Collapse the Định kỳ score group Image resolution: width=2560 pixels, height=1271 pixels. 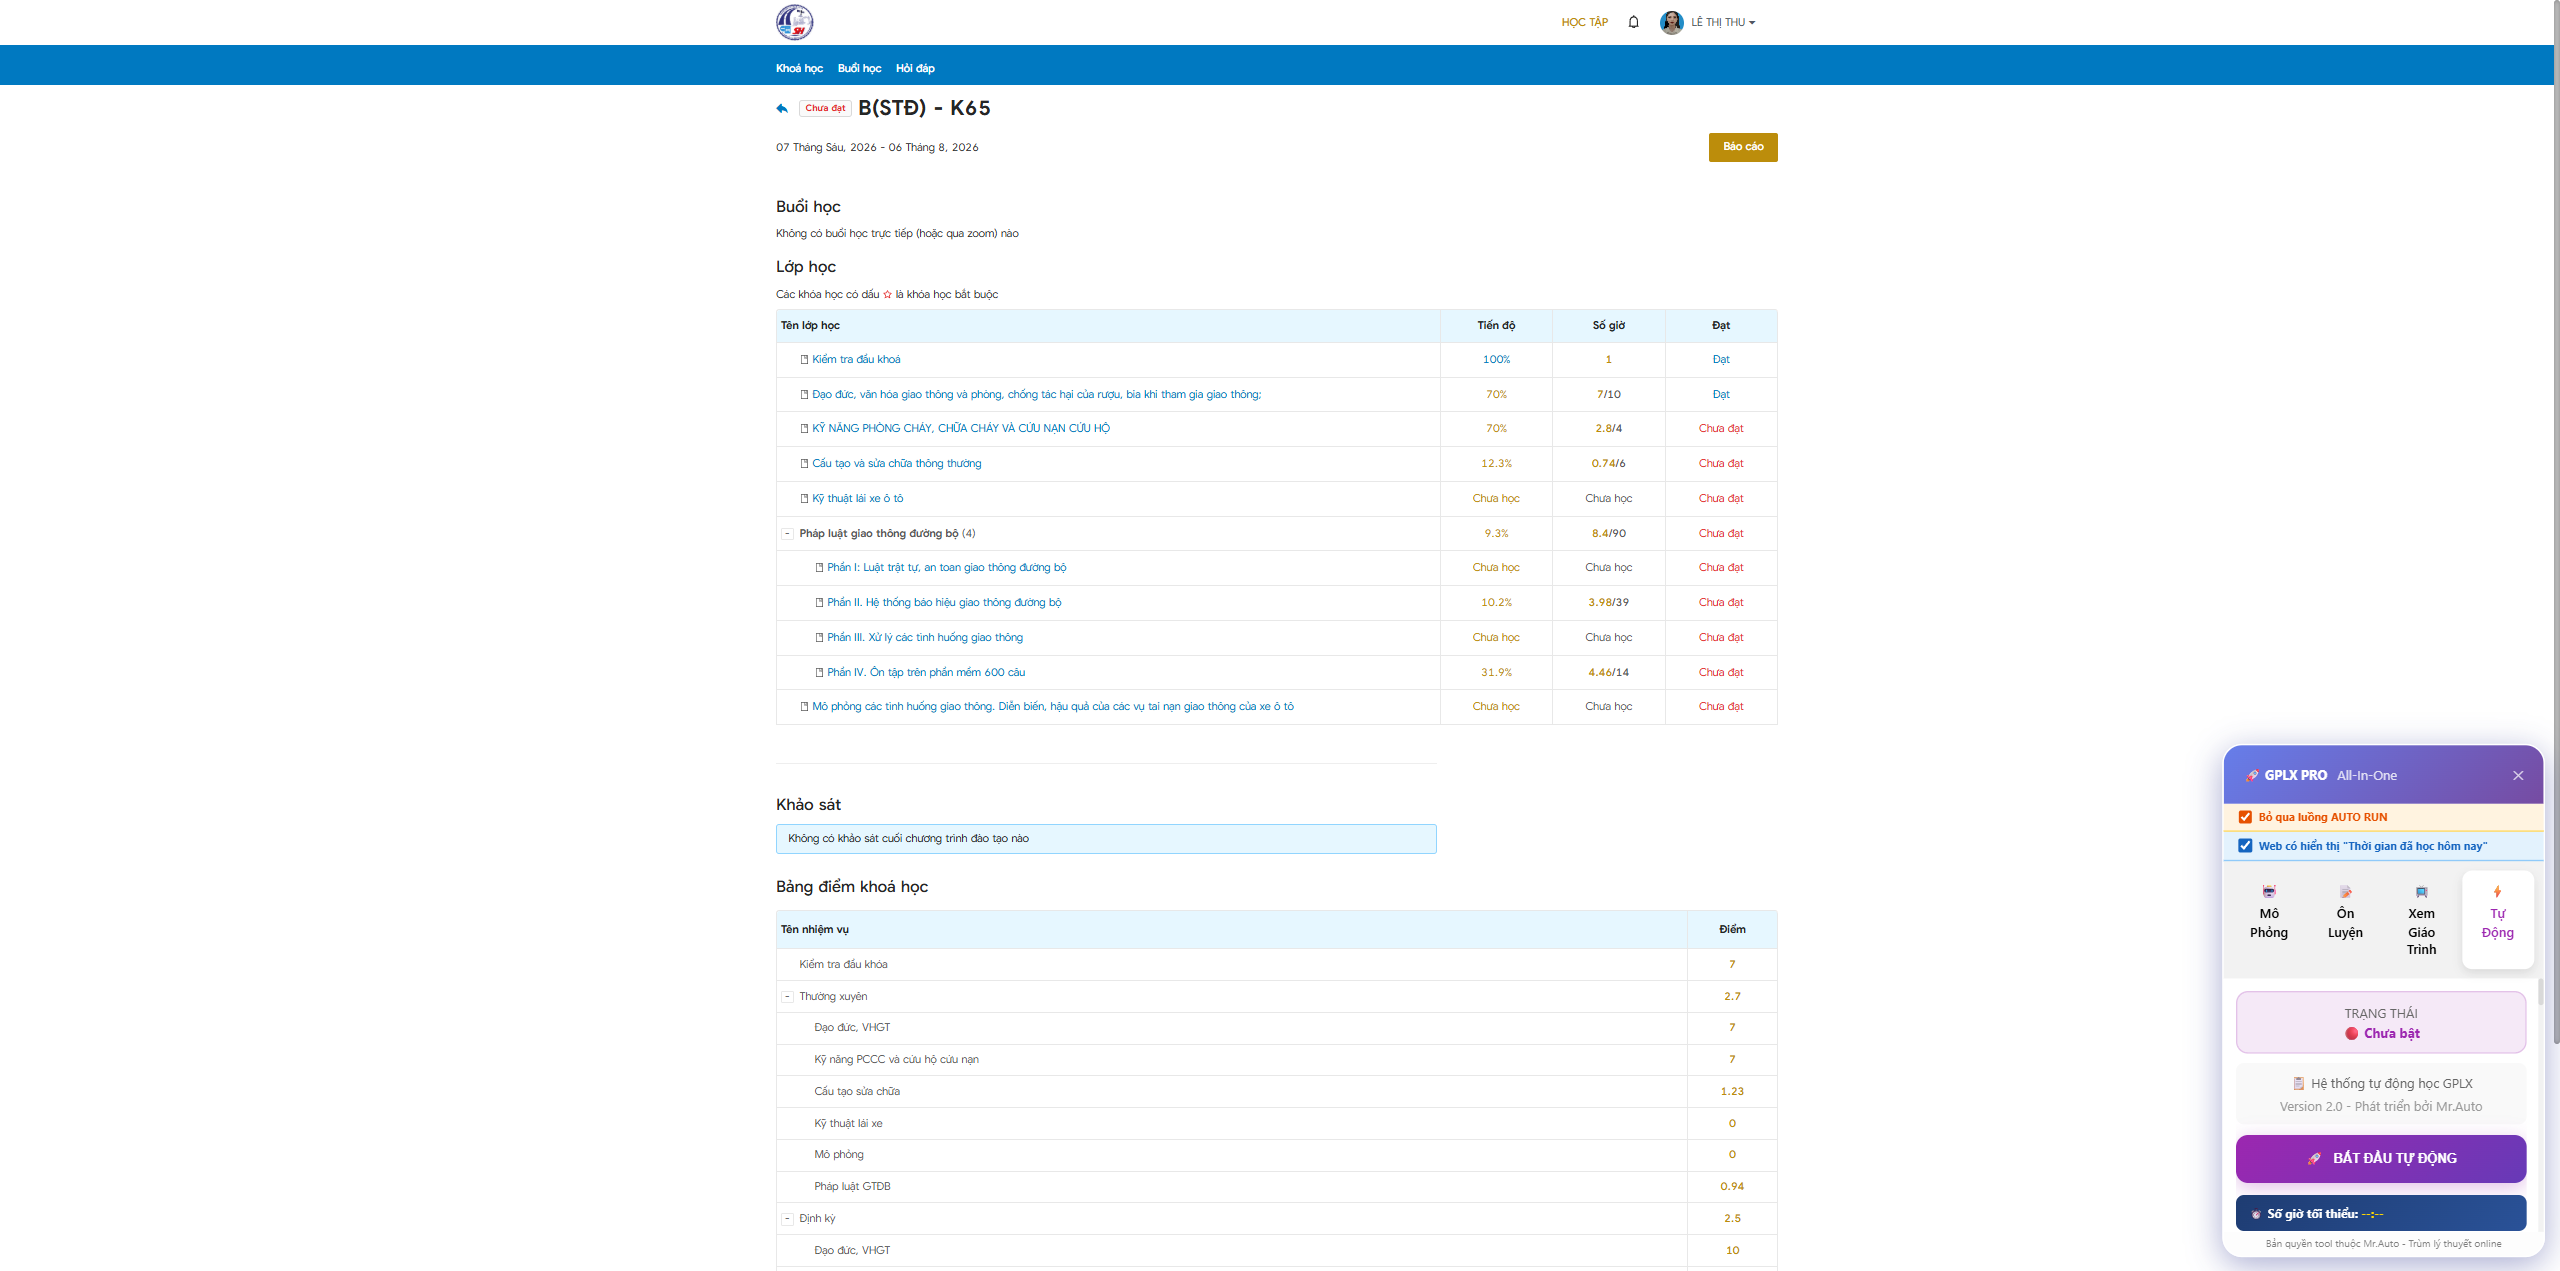pyautogui.click(x=787, y=1218)
